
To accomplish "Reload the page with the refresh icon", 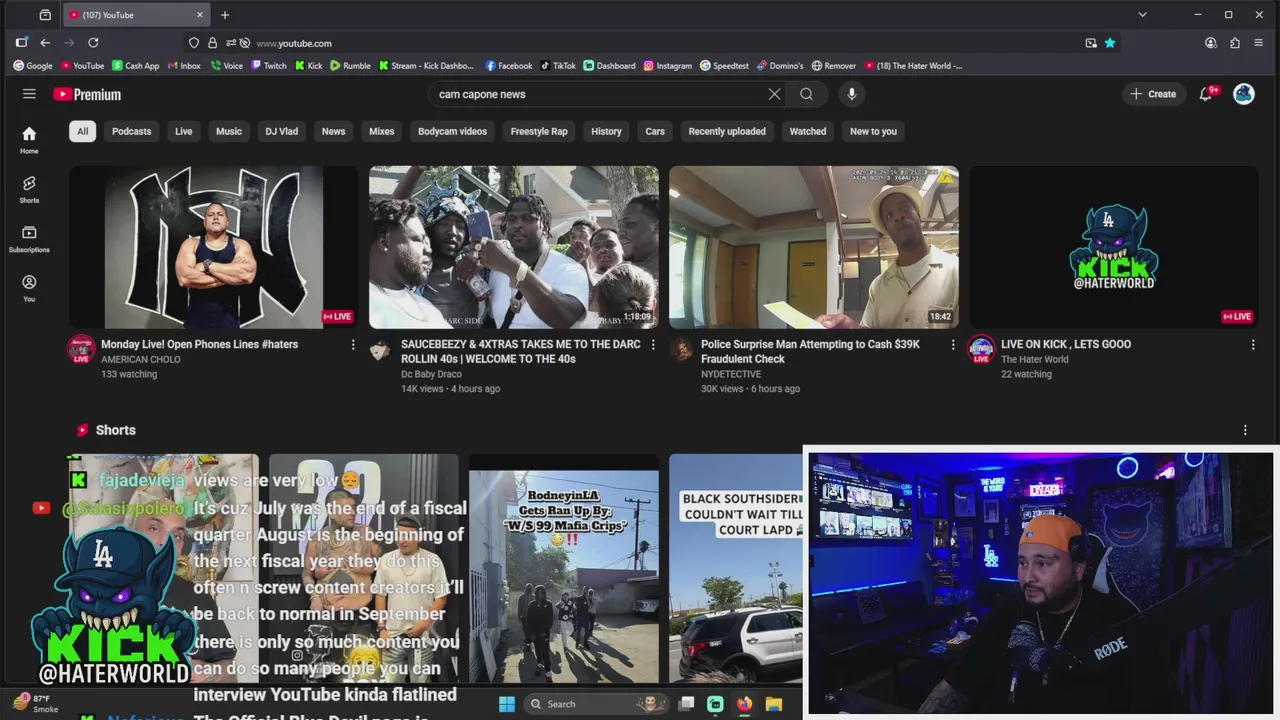I will [93, 43].
